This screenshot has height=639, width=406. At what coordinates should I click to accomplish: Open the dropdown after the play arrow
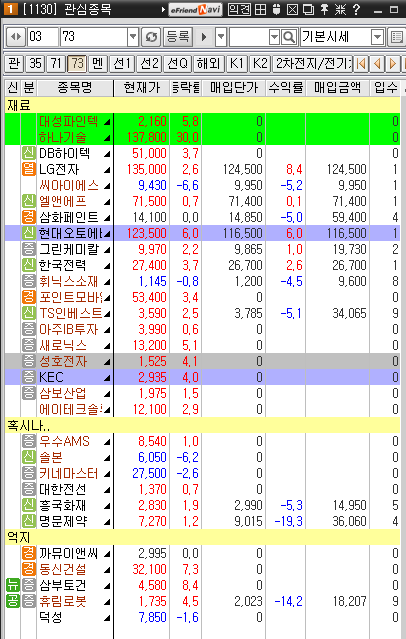[221, 37]
